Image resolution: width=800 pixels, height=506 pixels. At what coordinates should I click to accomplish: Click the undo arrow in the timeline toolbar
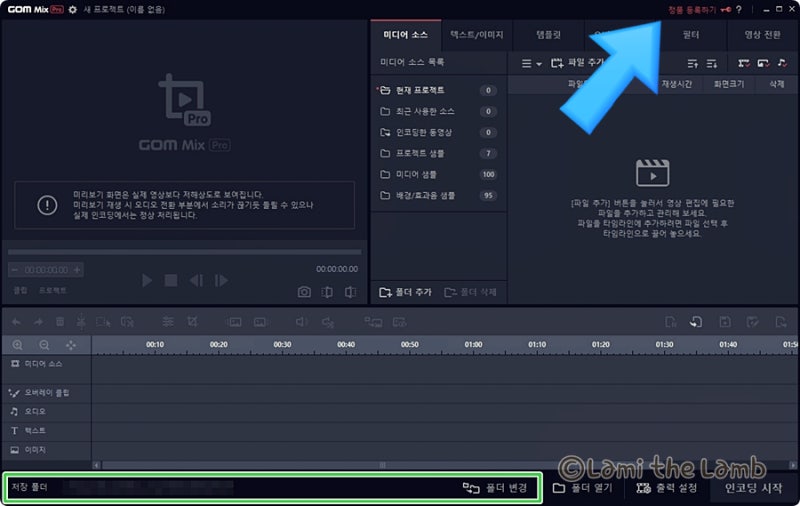tap(16, 322)
